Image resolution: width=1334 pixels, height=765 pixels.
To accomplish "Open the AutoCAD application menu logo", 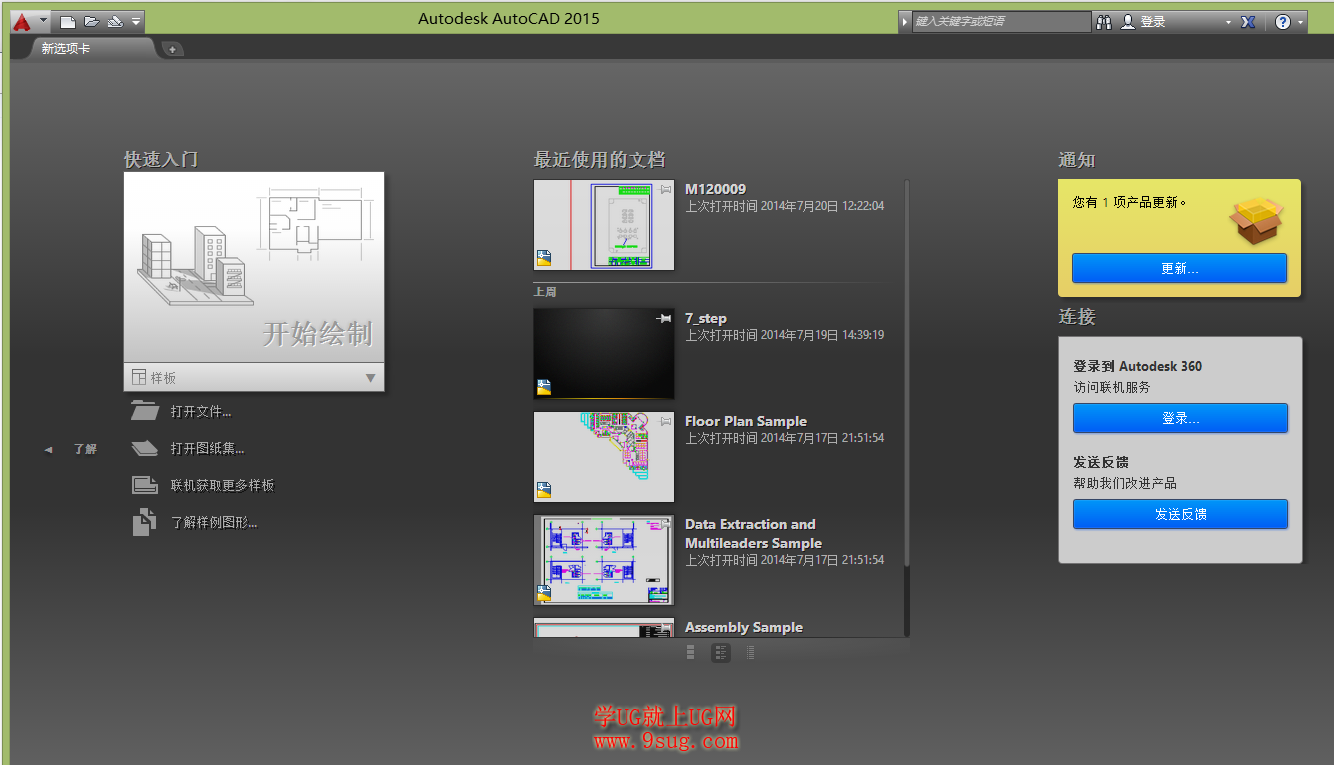I will (x=22, y=21).
